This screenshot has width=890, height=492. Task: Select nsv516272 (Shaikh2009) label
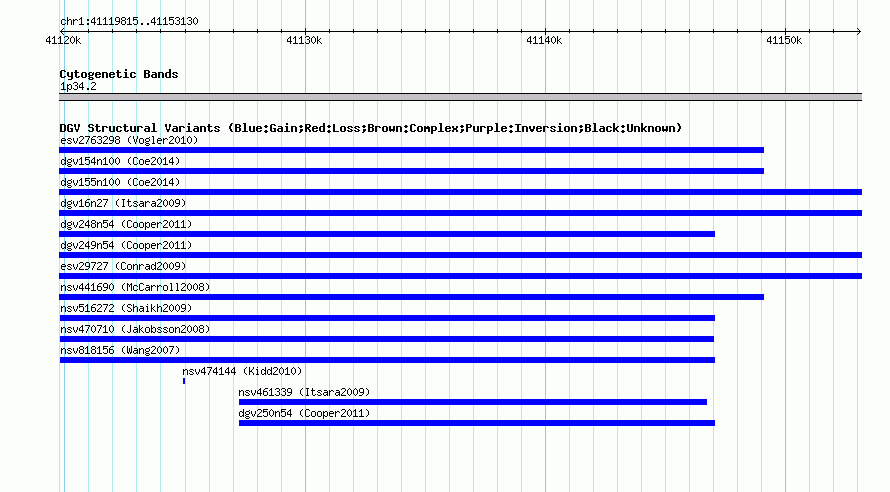[x=126, y=308]
